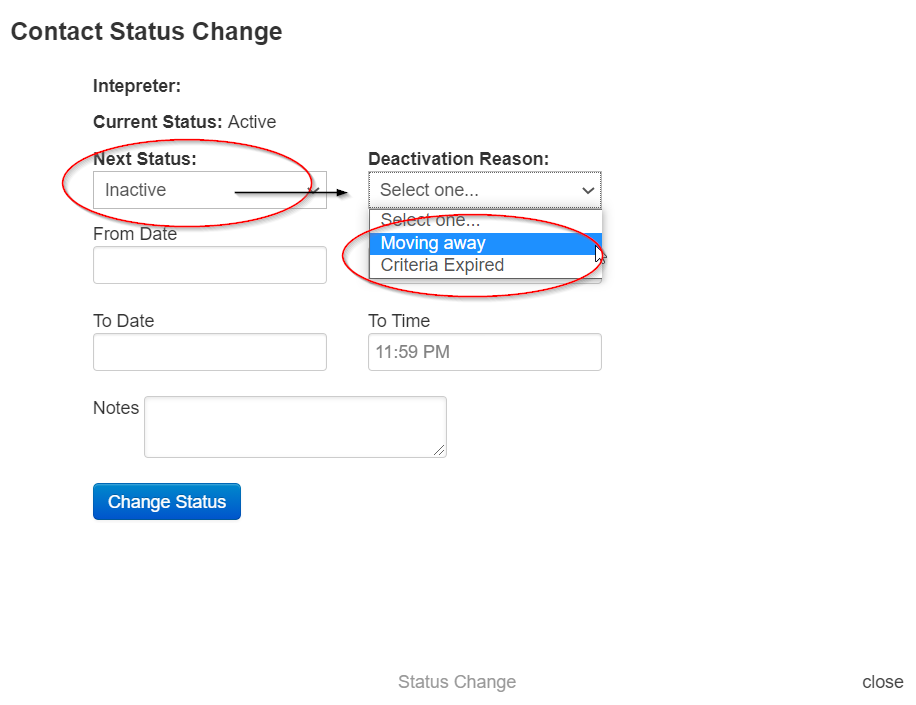Click inside the From Date field
The image size is (916, 705).
(209, 264)
